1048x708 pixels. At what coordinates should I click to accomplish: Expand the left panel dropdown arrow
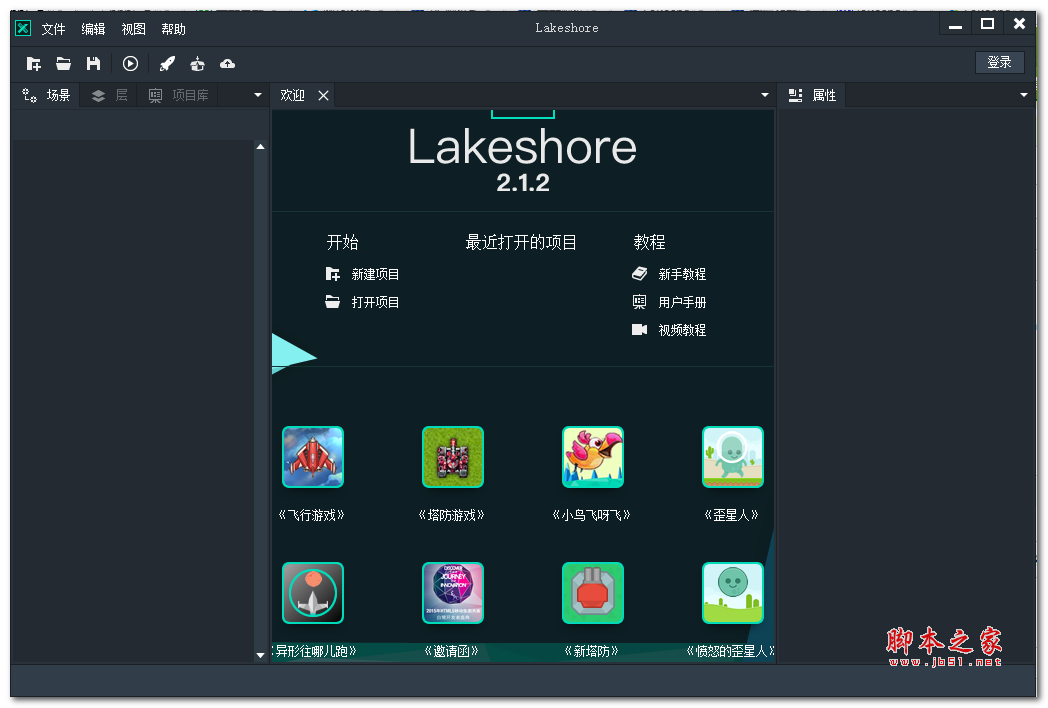pos(258,95)
